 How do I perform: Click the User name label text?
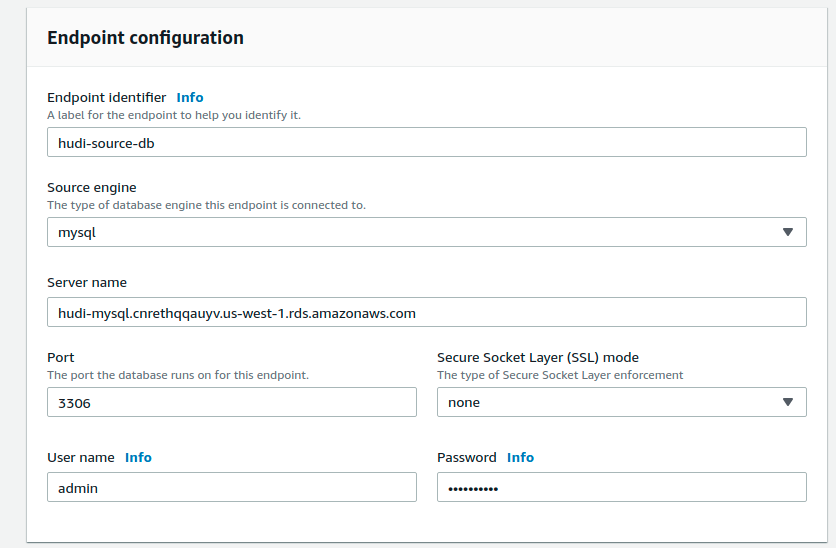[80, 457]
